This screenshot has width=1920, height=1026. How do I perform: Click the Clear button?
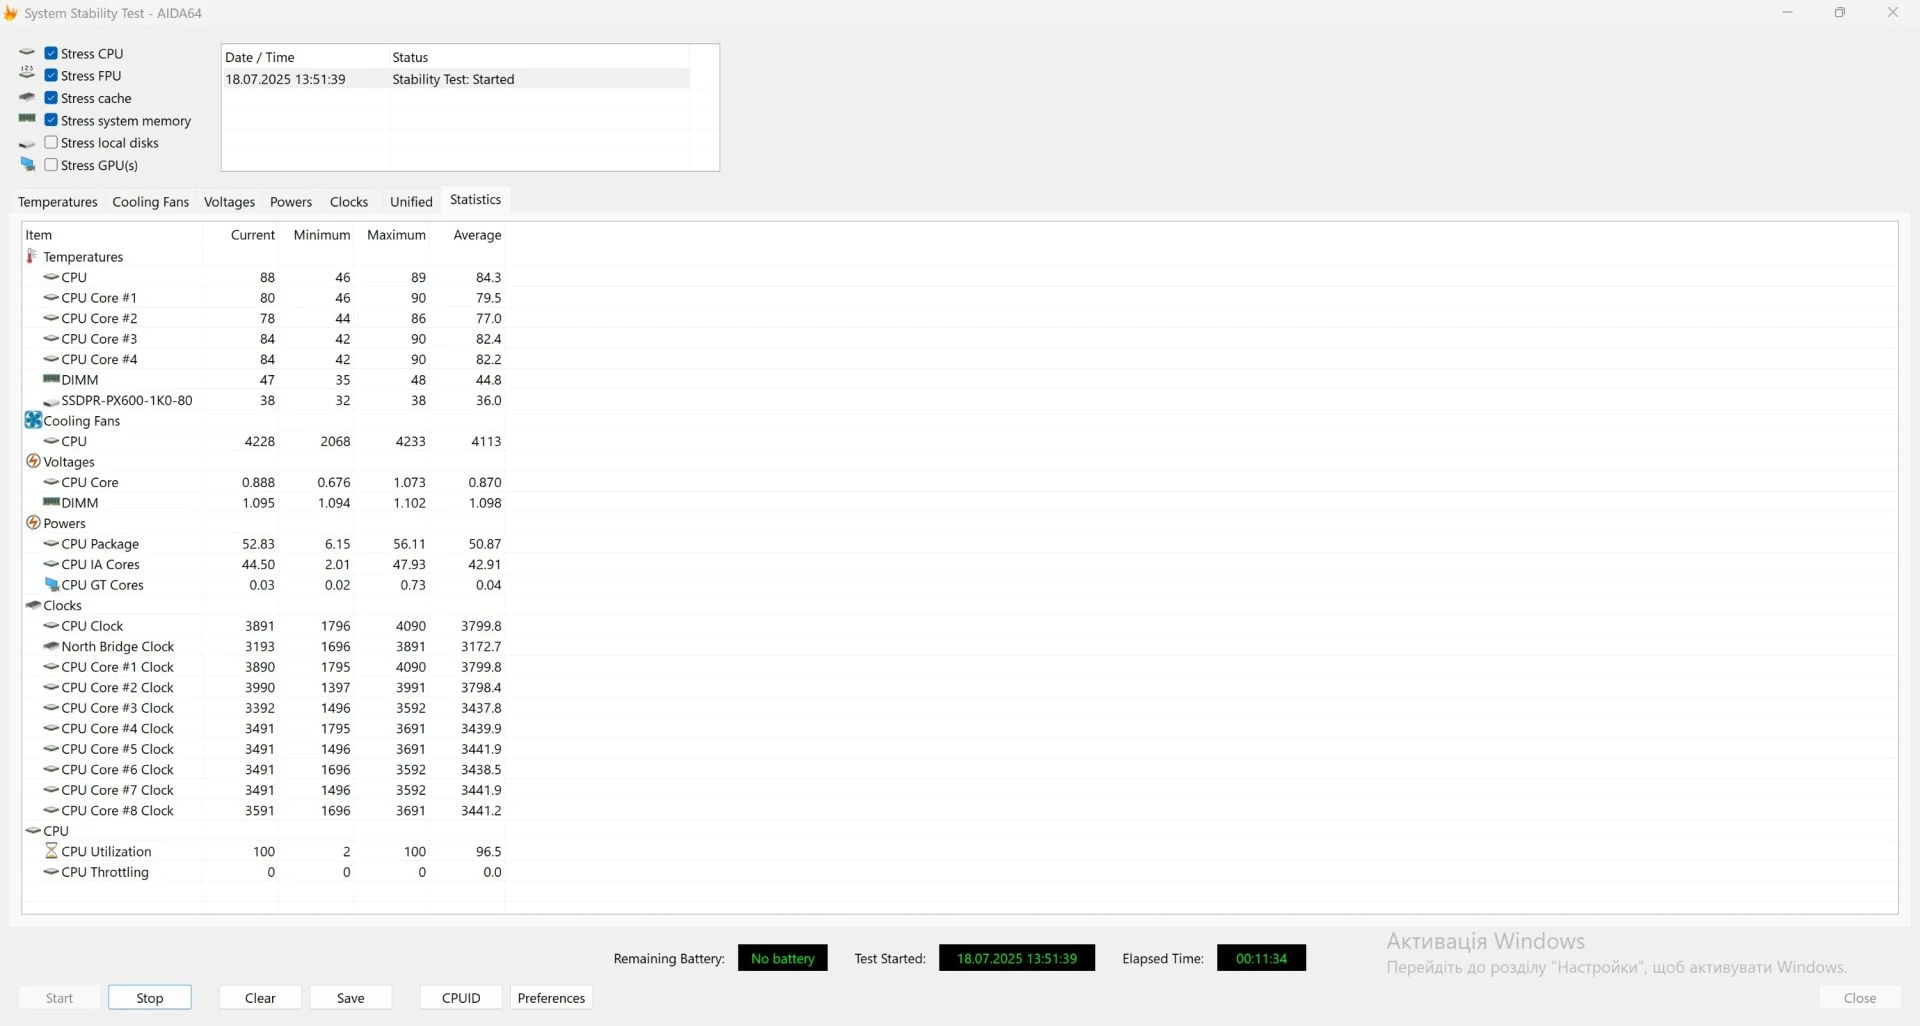260,998
